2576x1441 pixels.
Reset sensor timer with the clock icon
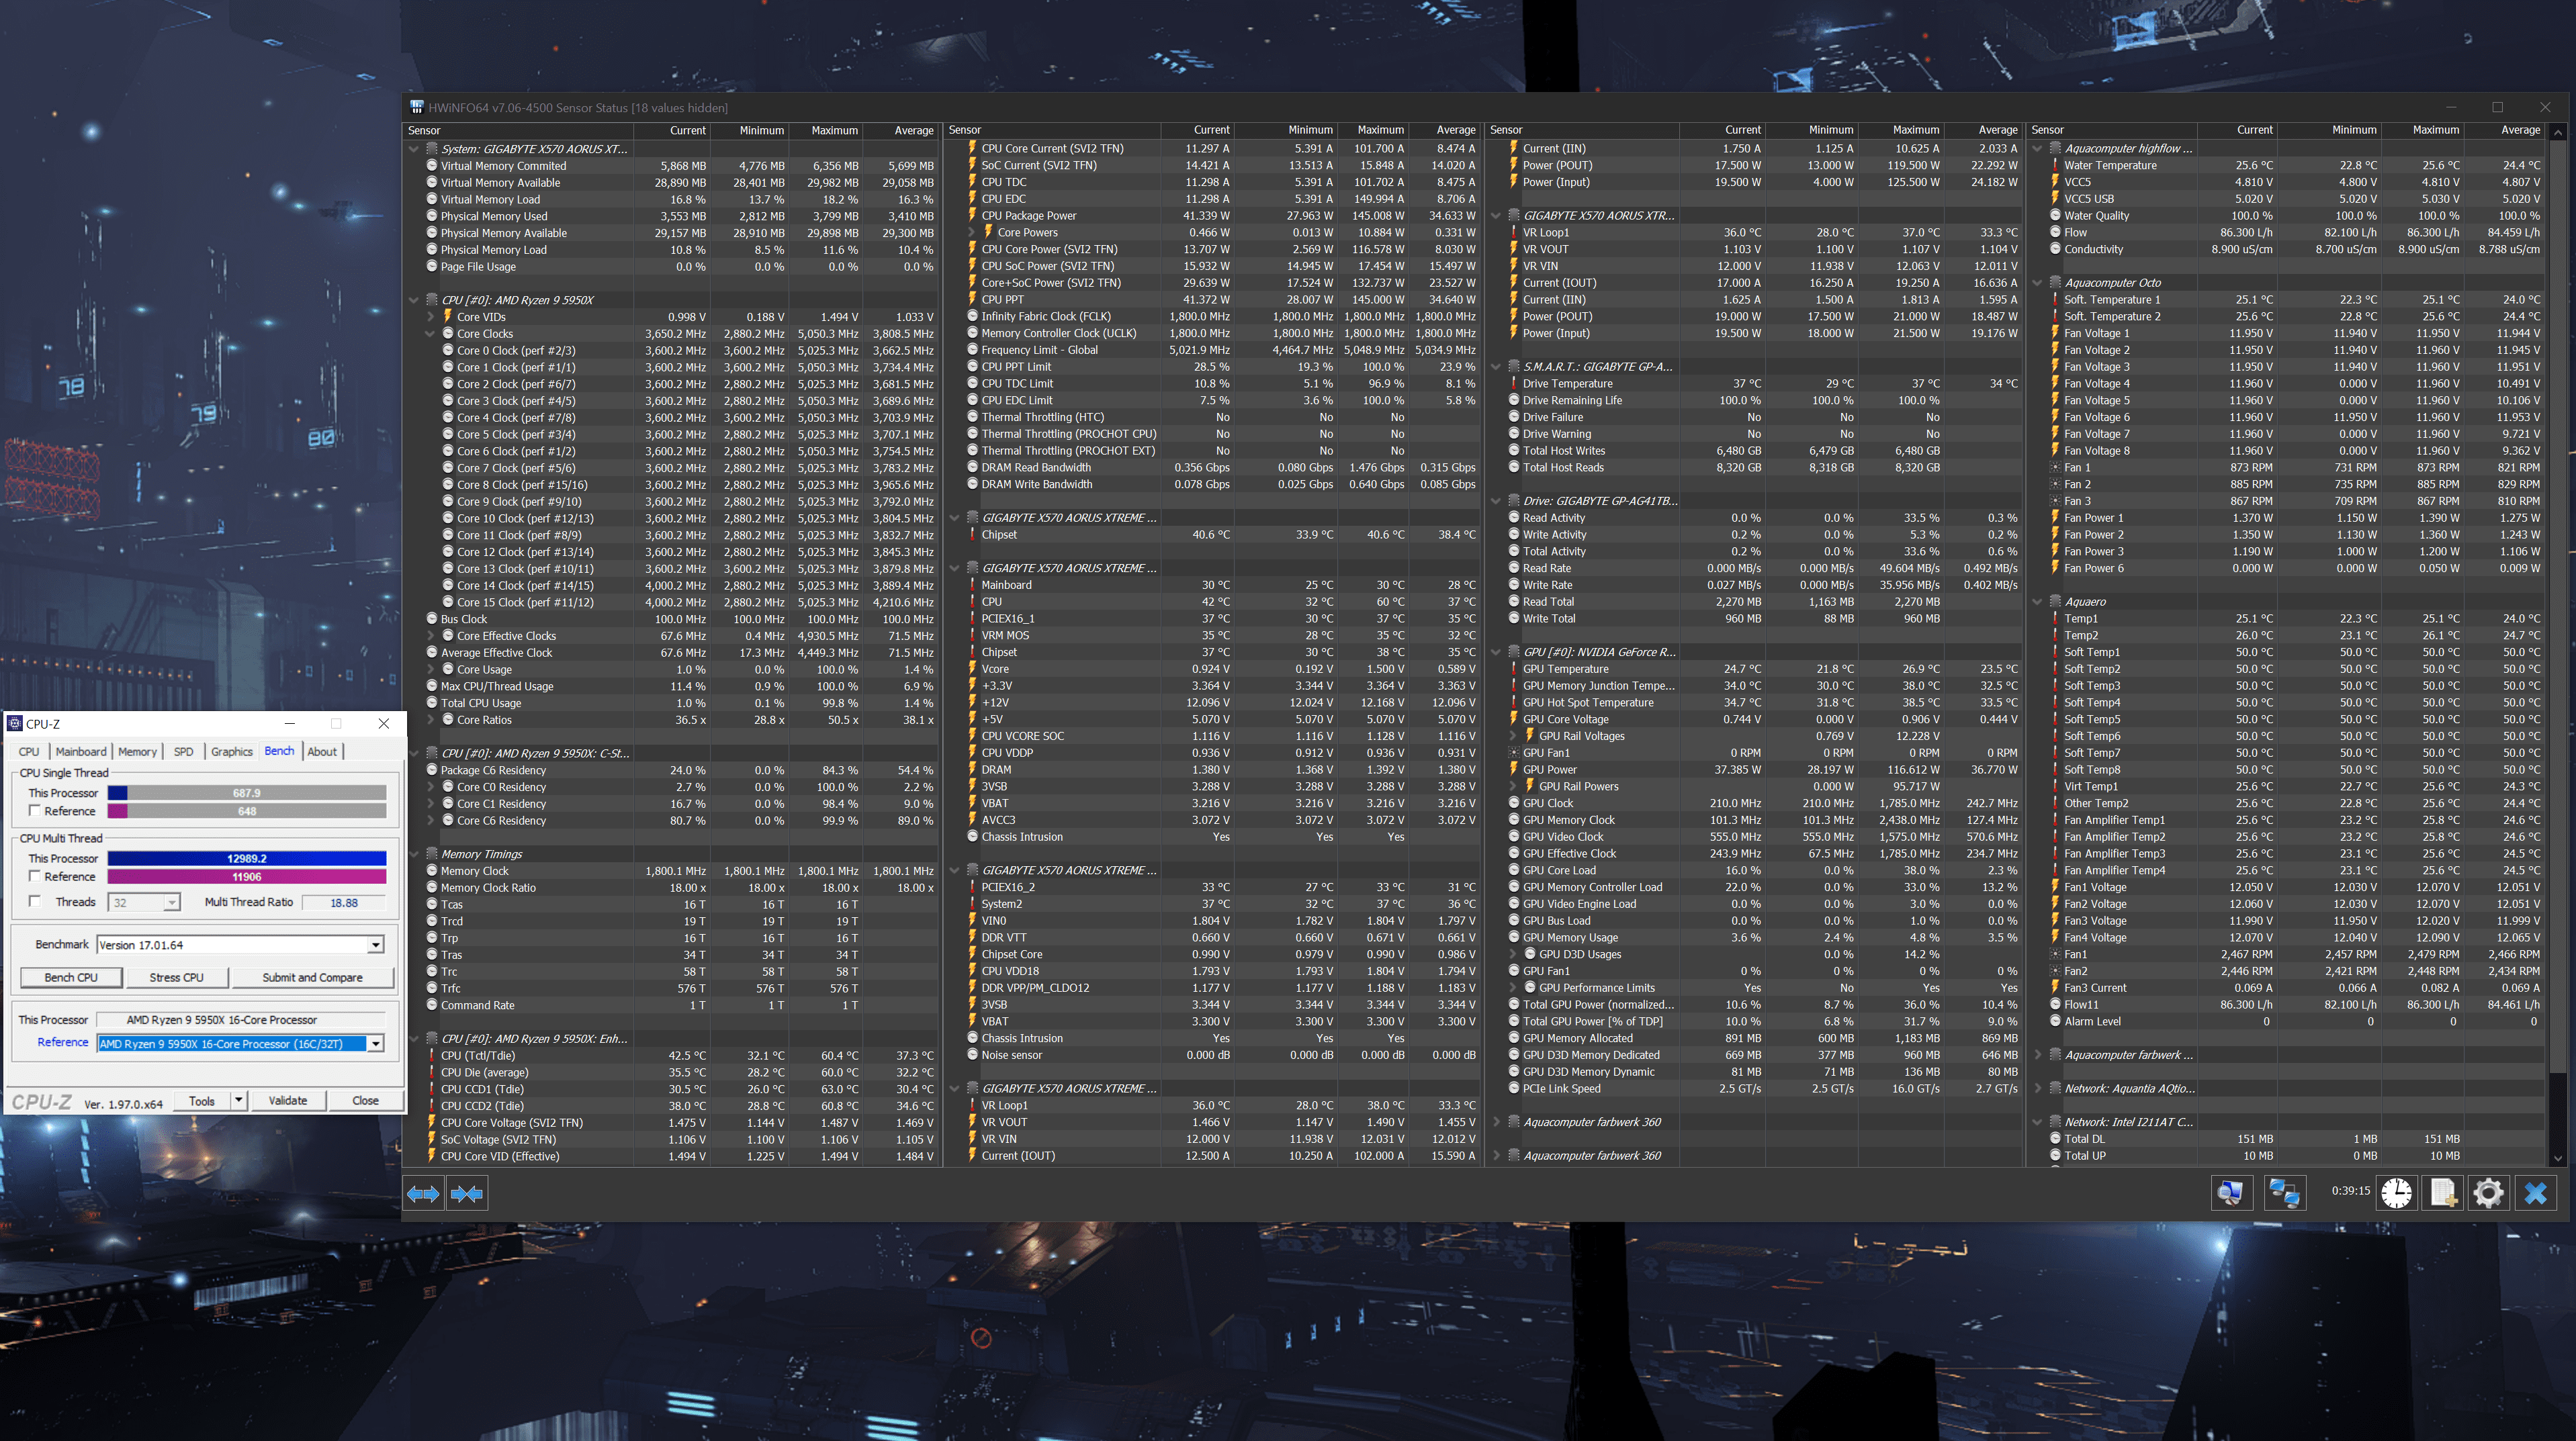pyautogui.click(x=2396, y=1193)
